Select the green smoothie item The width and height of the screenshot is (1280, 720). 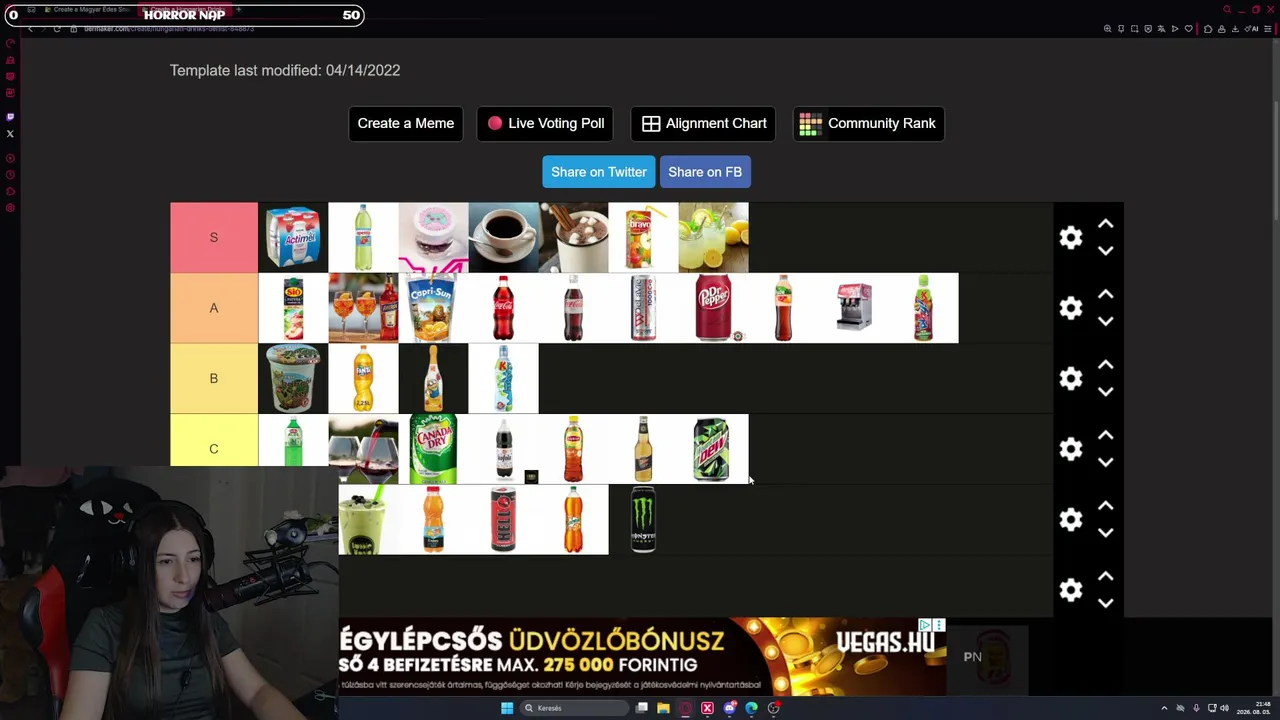point(368,519)
